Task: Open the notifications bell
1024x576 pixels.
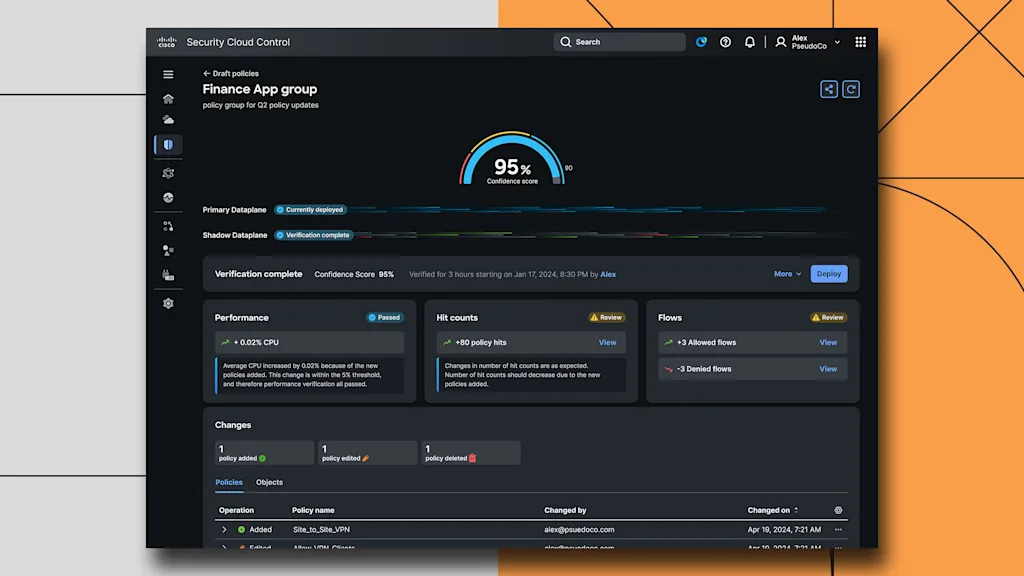Action: 750,42
